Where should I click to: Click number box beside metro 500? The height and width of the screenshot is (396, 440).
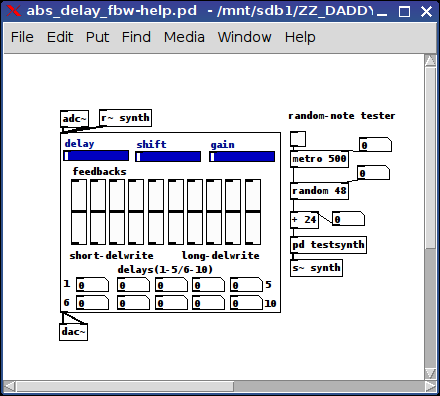coord(375,145)
